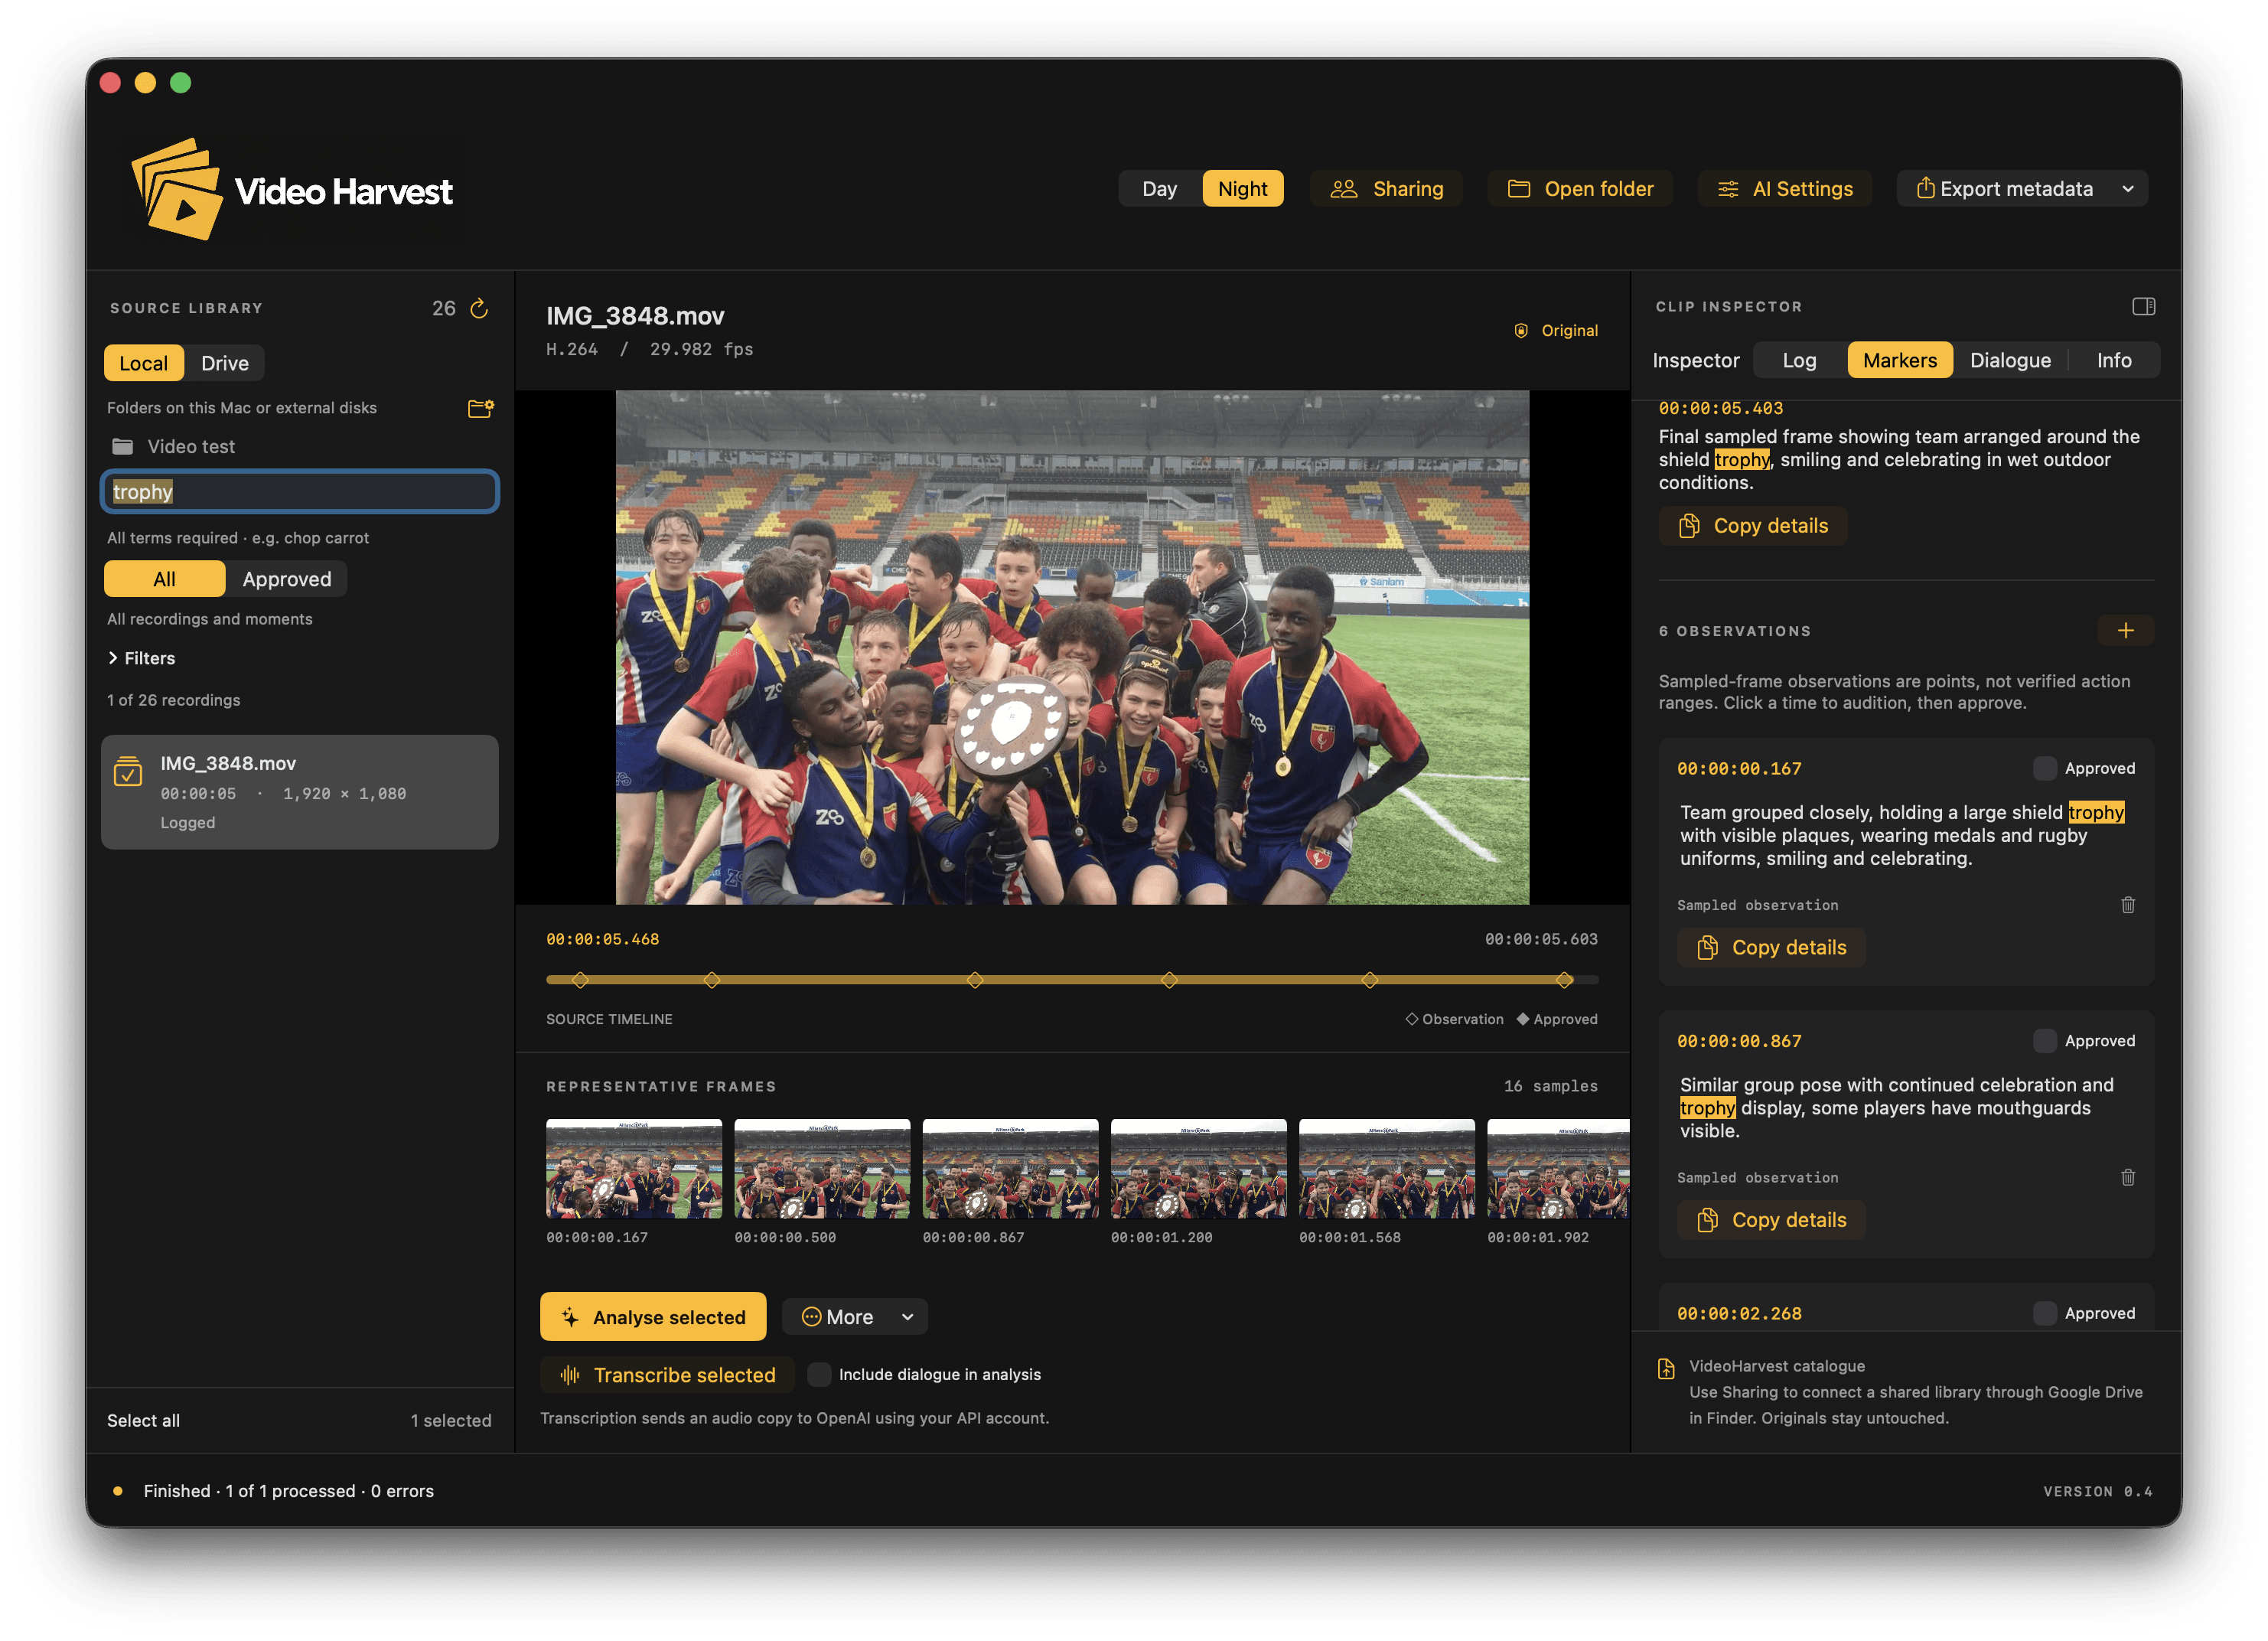Click the ellipsis icon on the More button
The width and height of the screenshot is (2268, 1641).
tap(811, 1317)
